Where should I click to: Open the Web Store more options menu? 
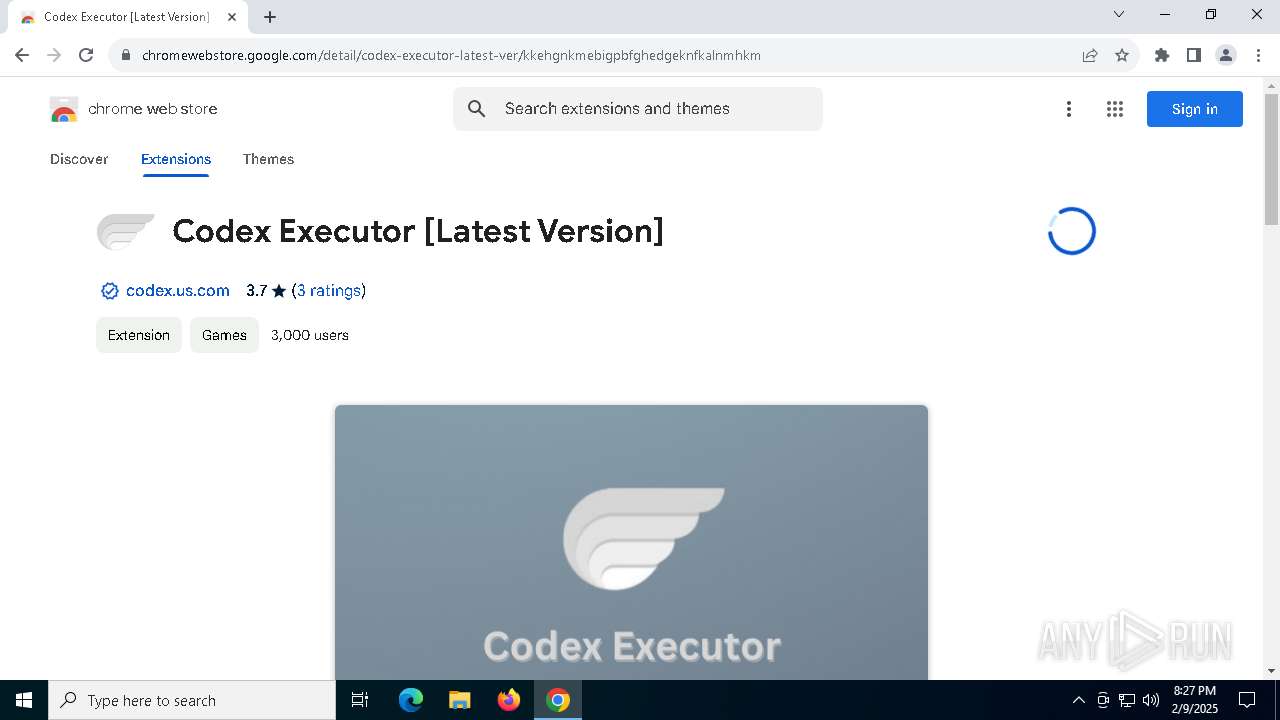(1069, 109)
